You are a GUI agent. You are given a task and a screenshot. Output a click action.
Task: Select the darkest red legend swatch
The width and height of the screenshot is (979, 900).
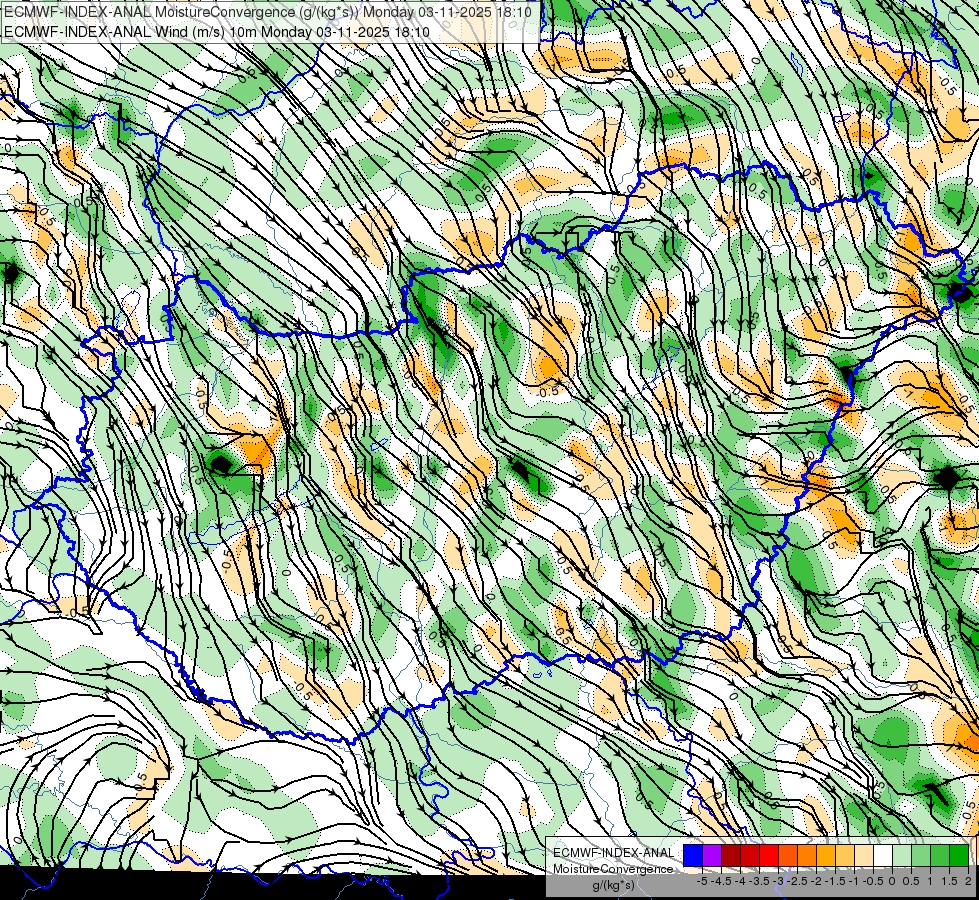click(731, 855)
